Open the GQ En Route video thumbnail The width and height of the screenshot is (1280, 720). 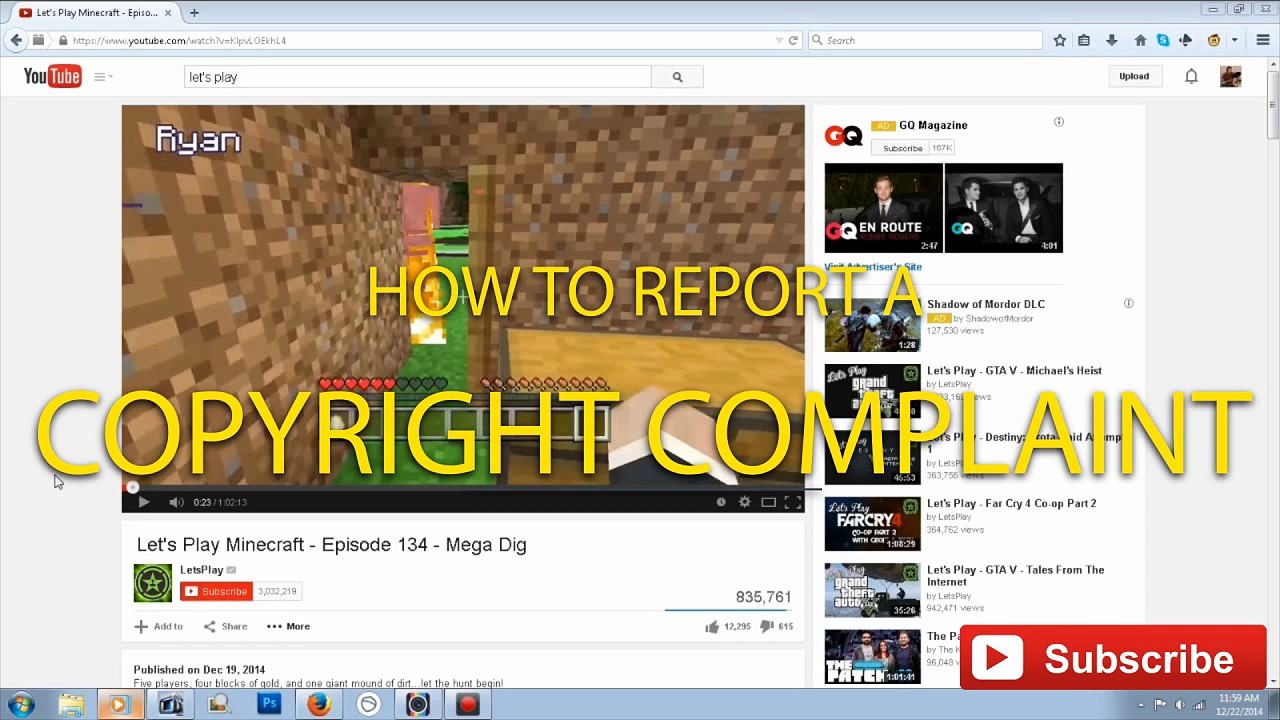tap(883, 208)
